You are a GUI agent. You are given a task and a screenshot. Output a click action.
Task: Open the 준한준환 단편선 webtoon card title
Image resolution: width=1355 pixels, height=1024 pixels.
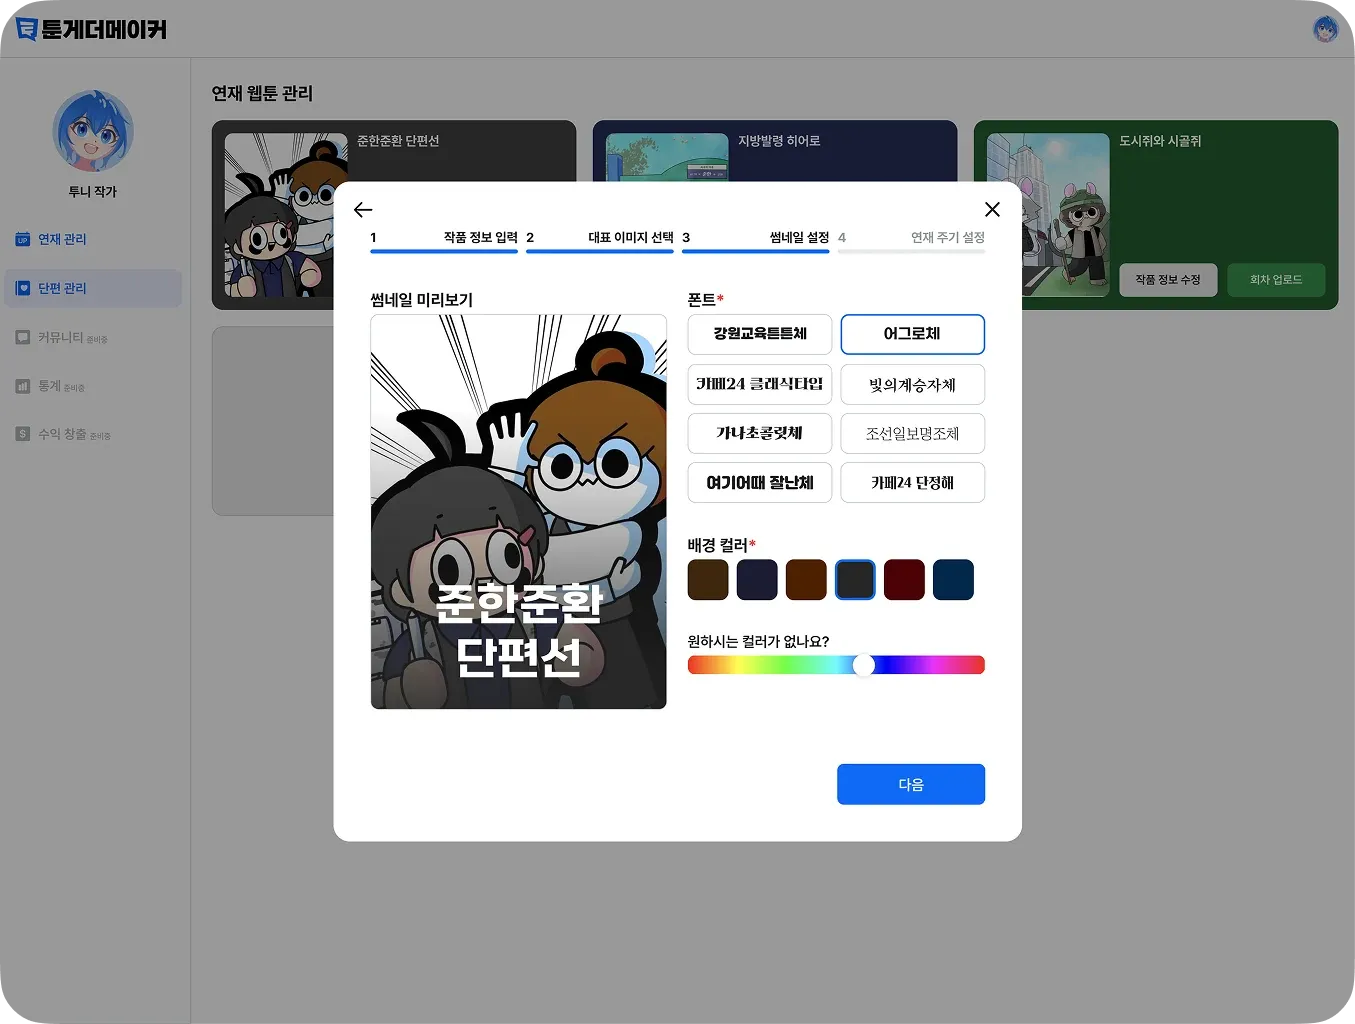398,141
